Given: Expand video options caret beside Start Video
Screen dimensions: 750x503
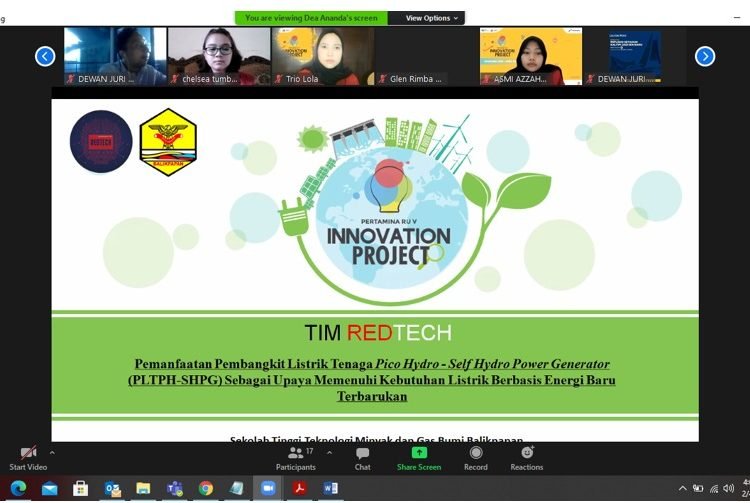Looking at the screenshot, I should click(x=52, y=452).
